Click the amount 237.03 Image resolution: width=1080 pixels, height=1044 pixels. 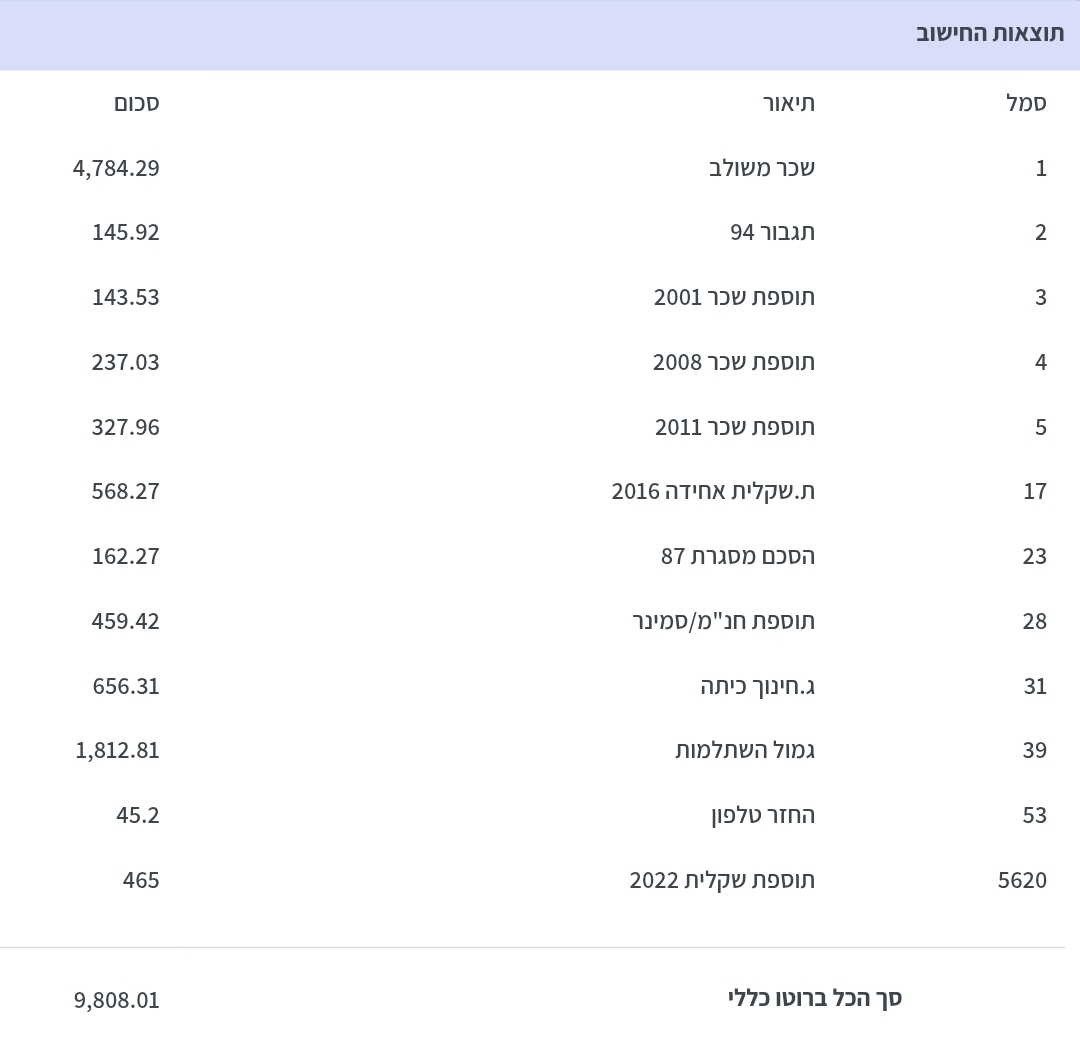tap(126, 362)
